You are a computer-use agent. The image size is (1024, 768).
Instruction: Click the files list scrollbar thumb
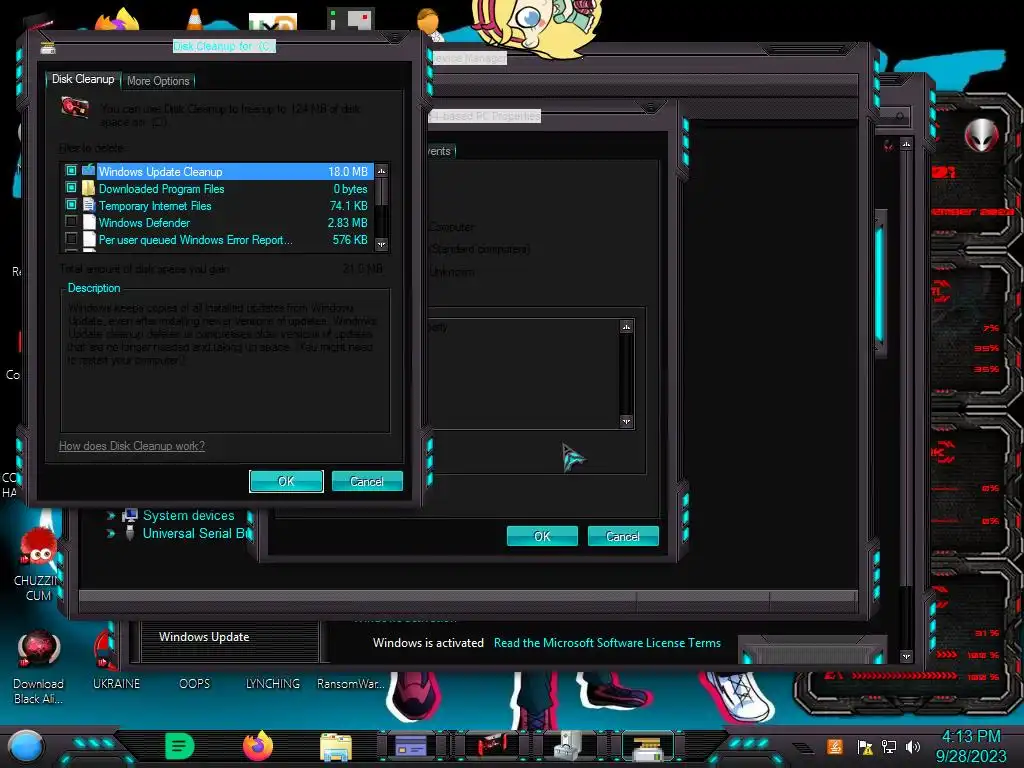click(381, 192)
